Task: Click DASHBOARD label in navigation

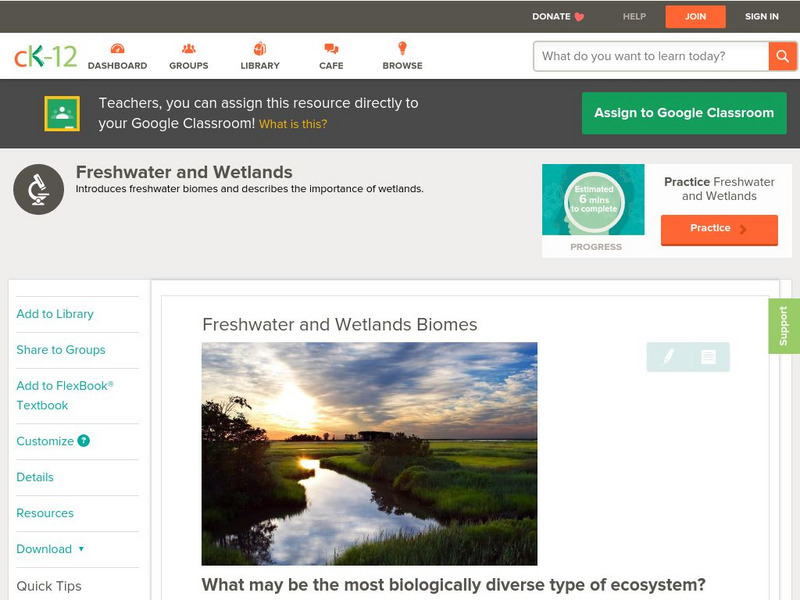Action: coord(117,66)
